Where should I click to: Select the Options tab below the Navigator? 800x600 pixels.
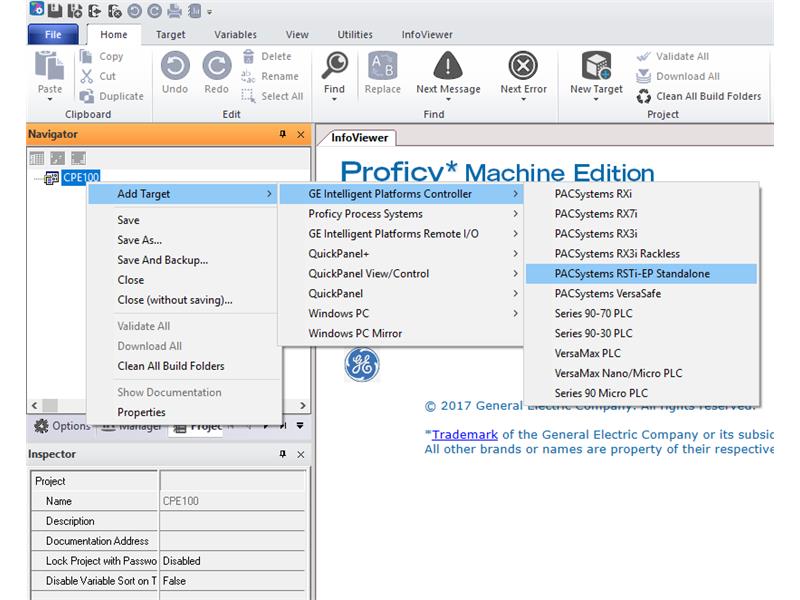(62, 426)
